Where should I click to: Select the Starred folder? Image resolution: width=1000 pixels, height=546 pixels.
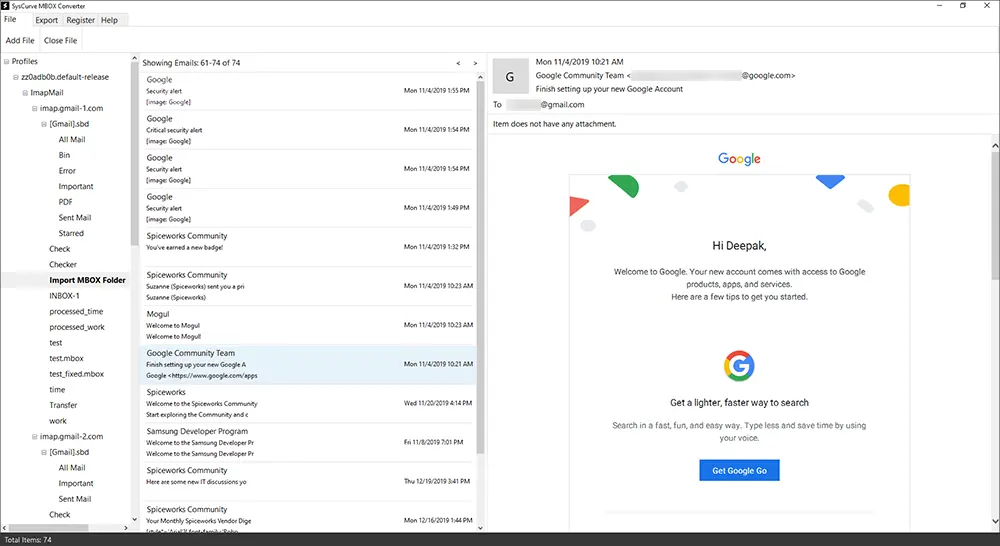tap(71, 233)
